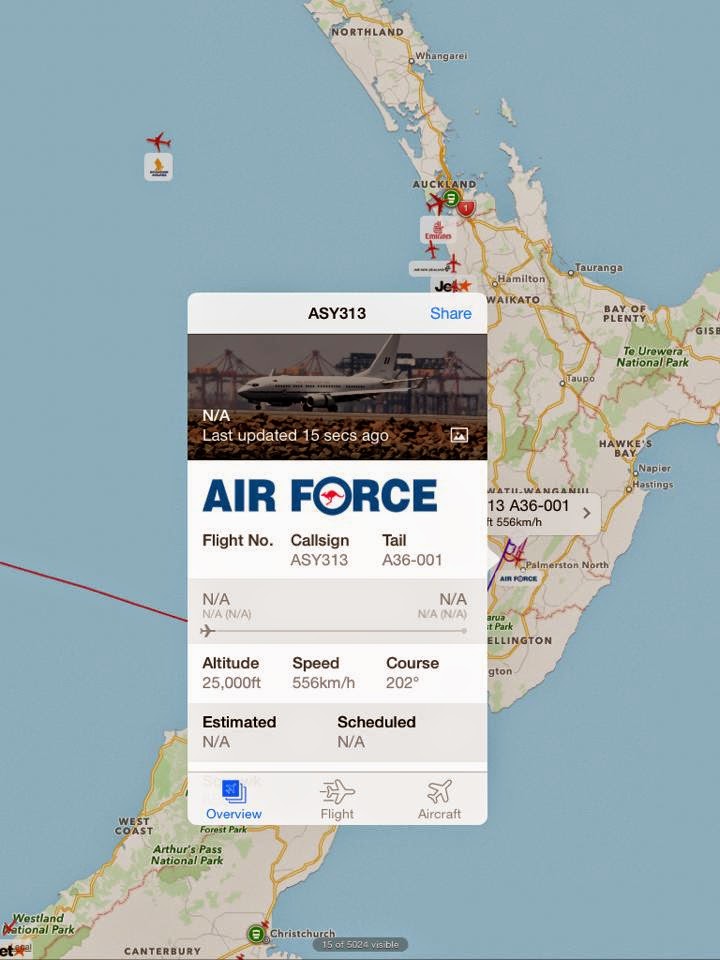Image resolution: width=720 pixels, height=960 pixels.
Task: Open the Flight tab
Action: point(337,800)
